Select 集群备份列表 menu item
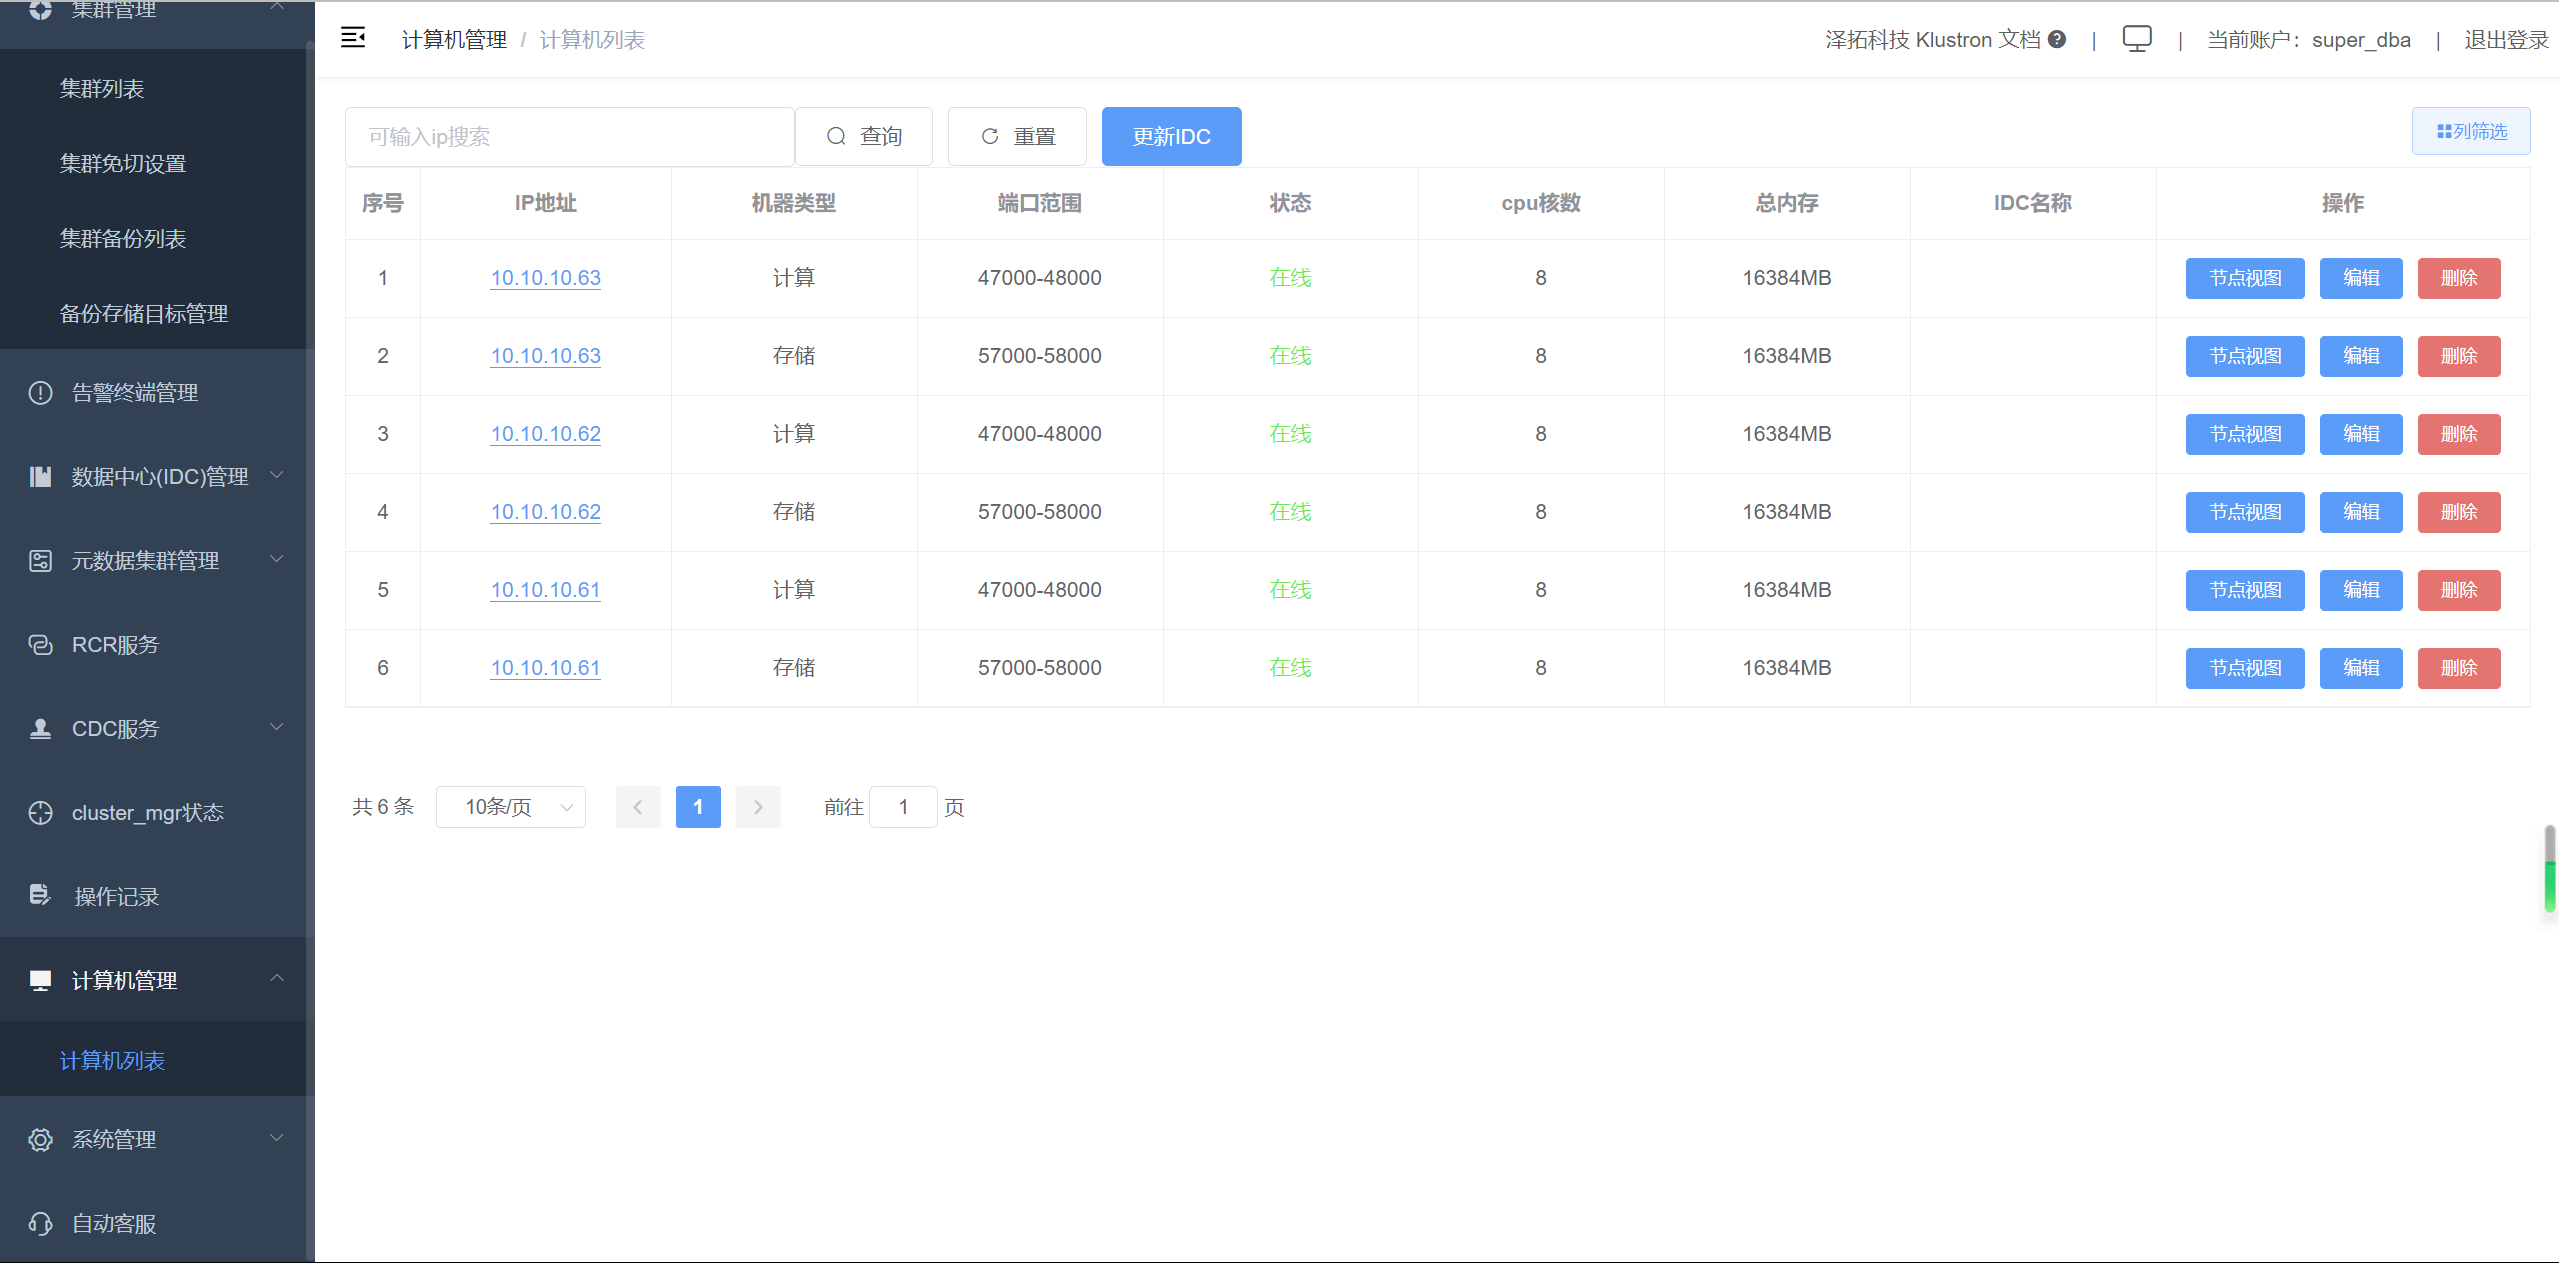The image size is (2559, 1263). tap(123, 239)
